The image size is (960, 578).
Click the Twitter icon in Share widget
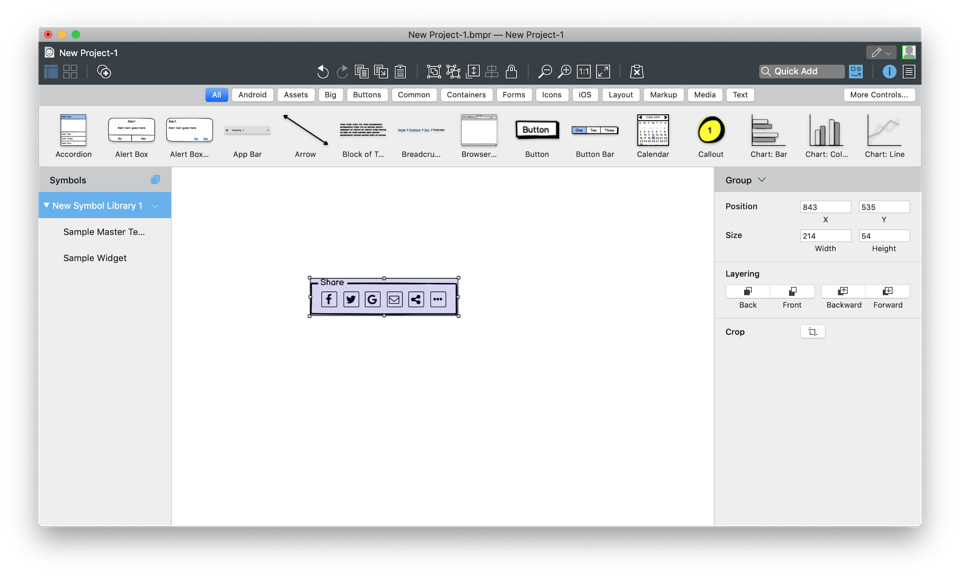point(351,299)
